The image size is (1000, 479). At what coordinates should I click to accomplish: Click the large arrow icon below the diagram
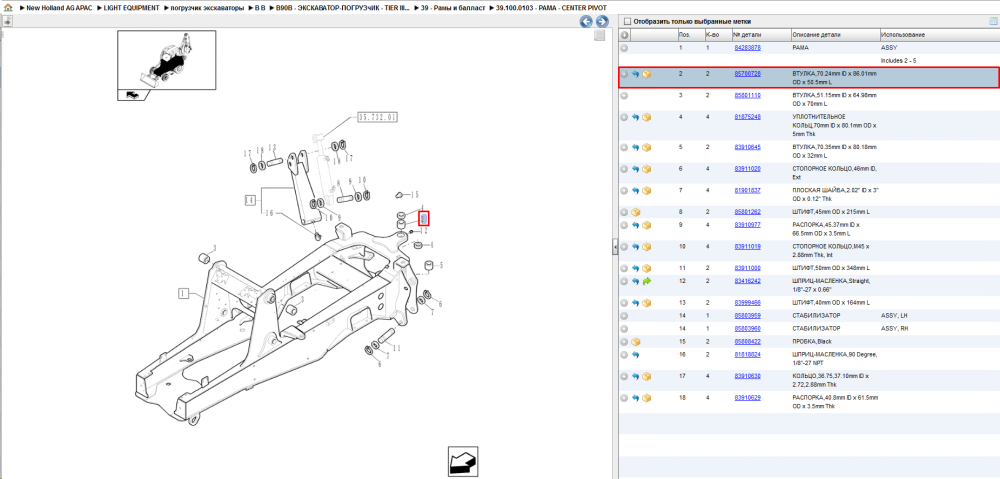463,462
